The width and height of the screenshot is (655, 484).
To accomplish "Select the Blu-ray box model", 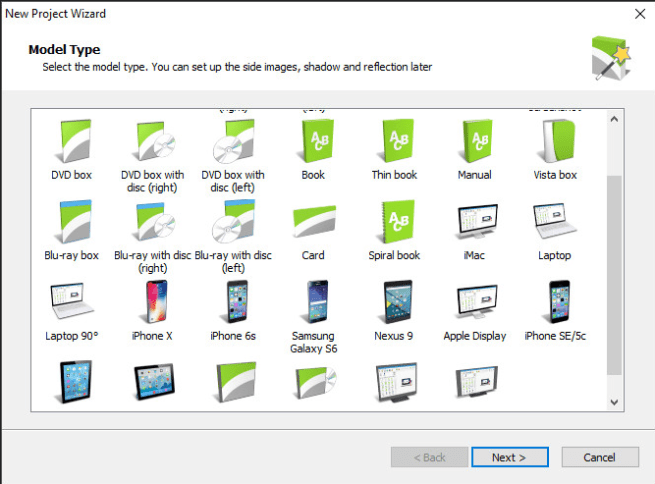I will 71,231.
